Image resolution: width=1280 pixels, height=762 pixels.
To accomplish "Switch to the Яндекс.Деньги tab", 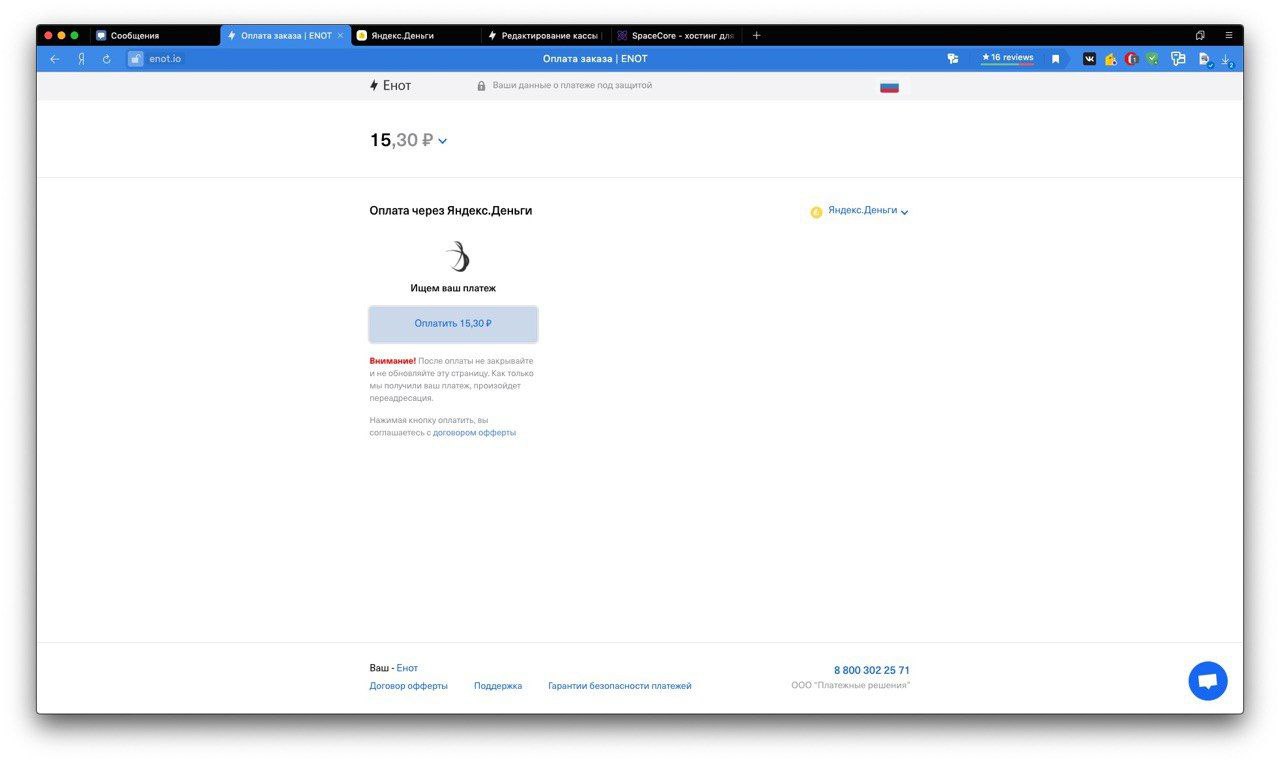I will (415, 35).
